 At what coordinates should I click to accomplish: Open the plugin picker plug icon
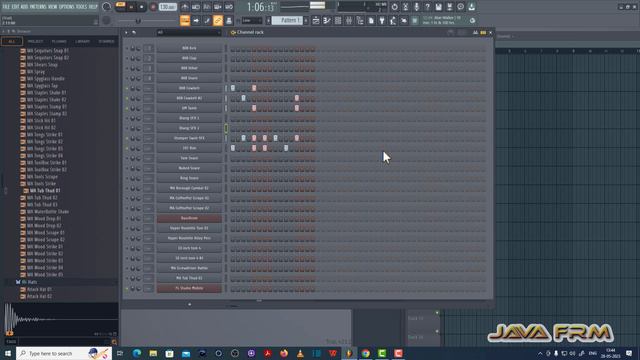point(382,21)
